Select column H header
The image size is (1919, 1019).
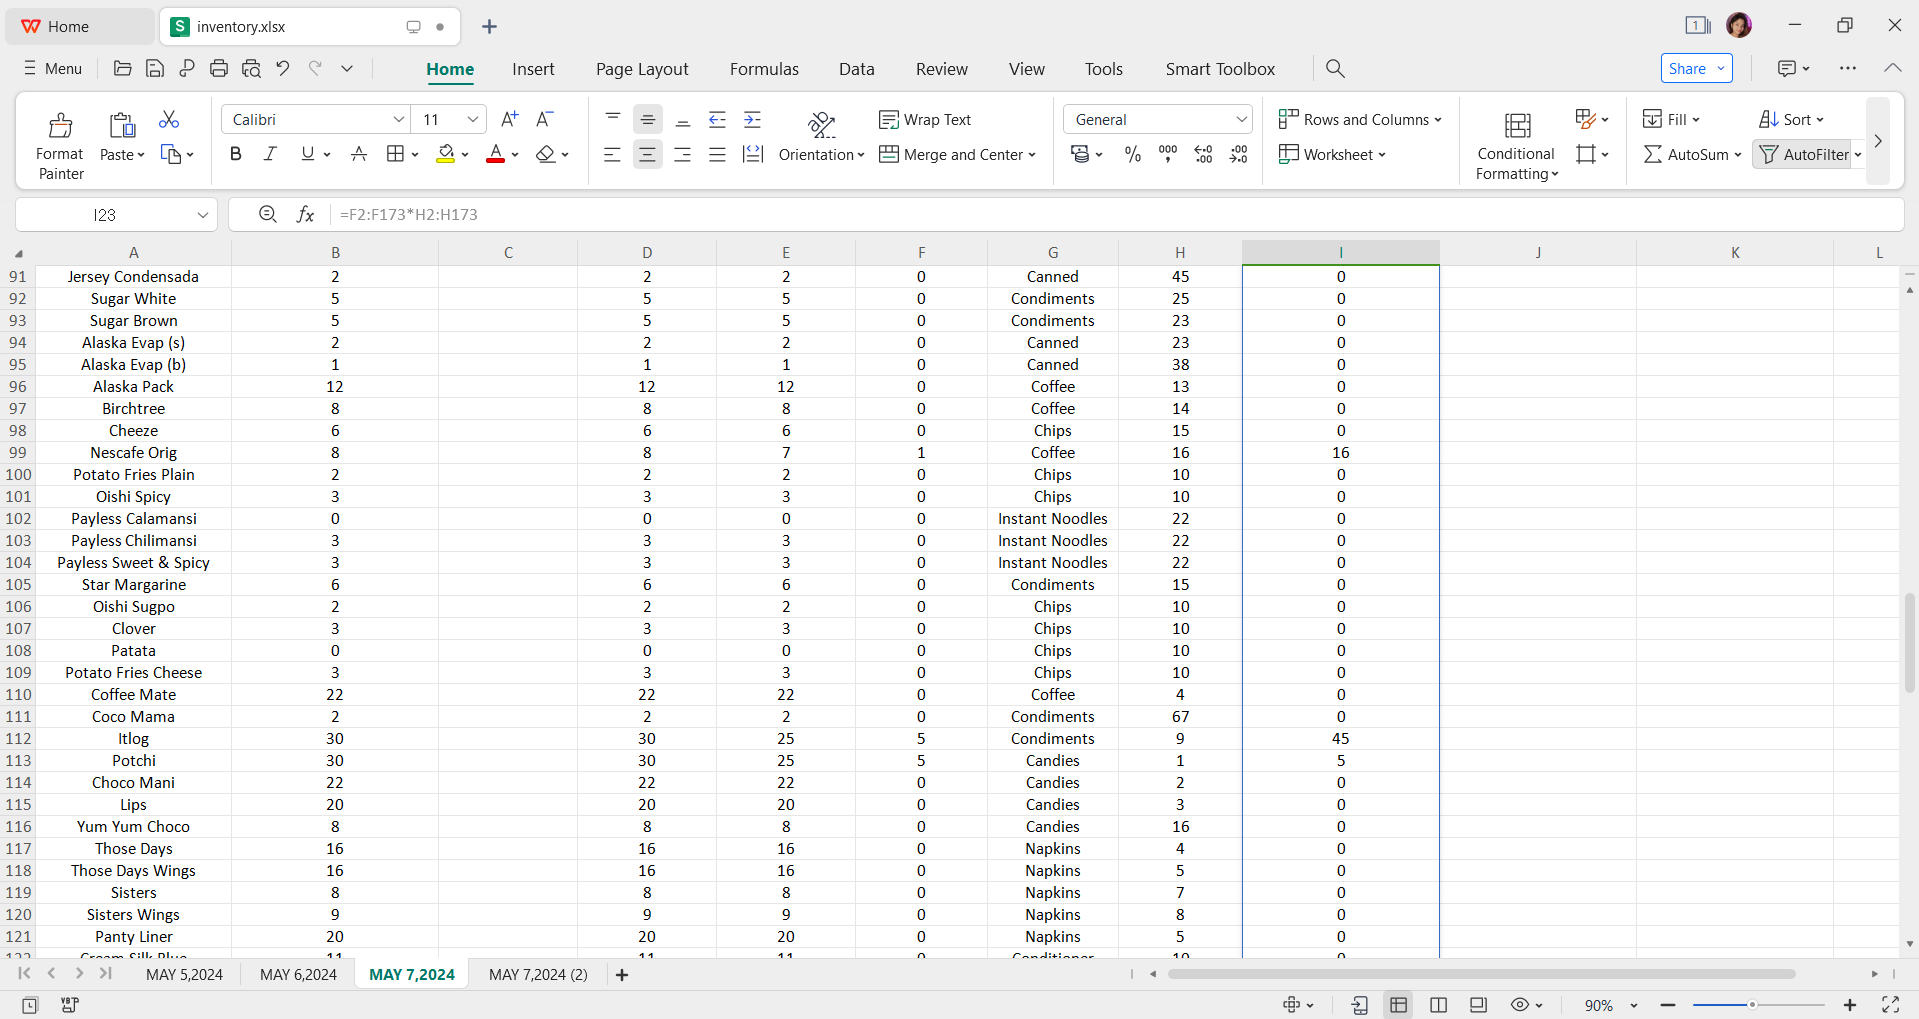(1180, 253)
